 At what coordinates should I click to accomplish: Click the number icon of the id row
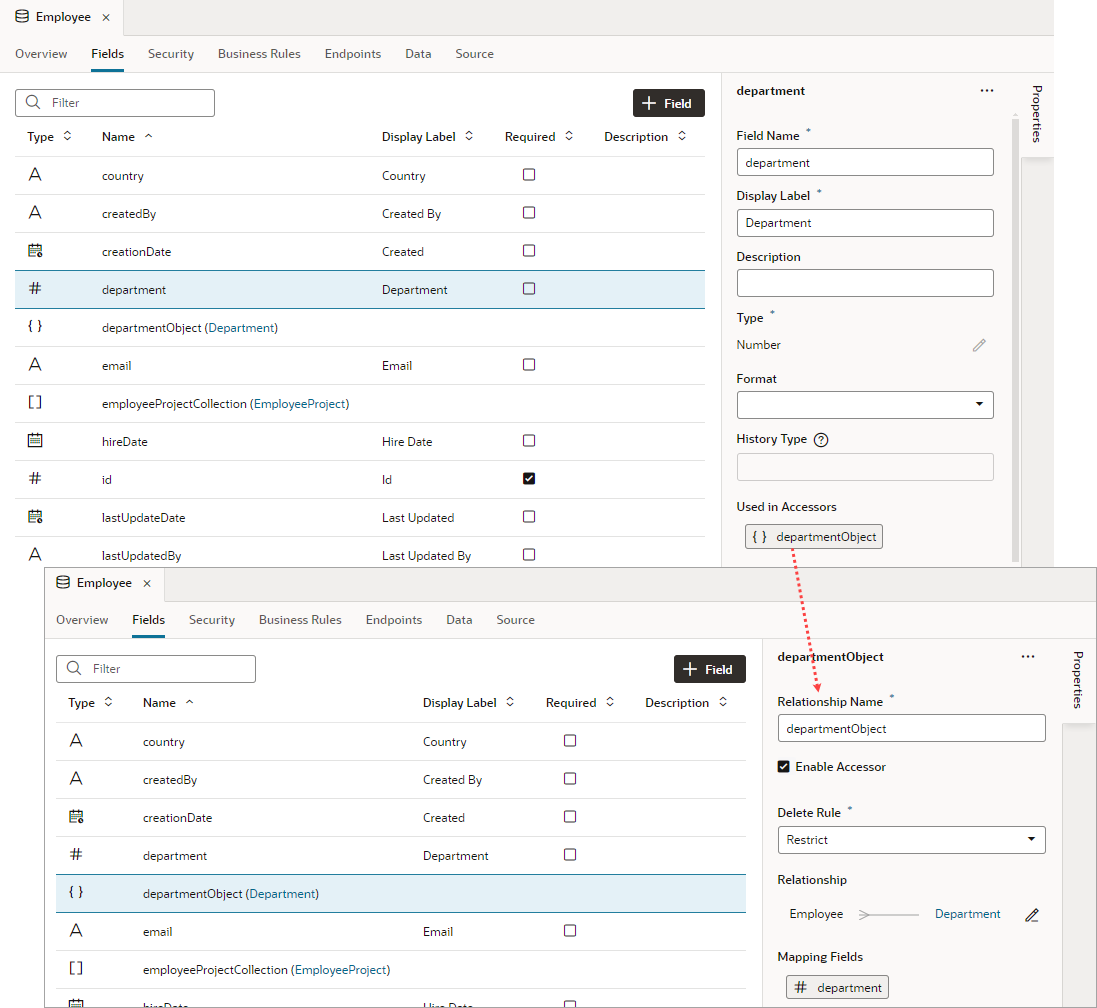35,478
